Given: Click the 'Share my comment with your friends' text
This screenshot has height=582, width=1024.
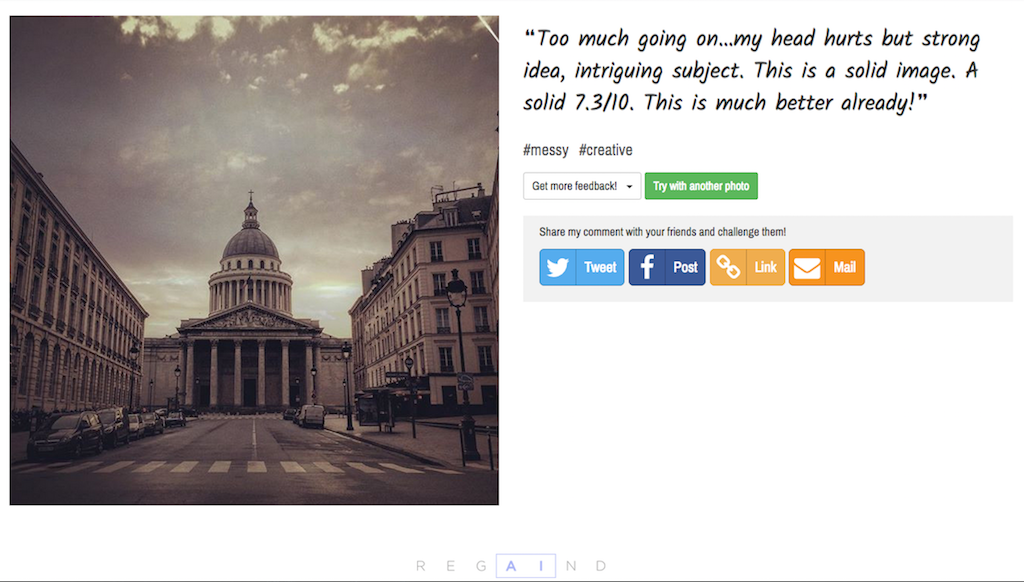Looking at the screenshot, I should pos(662,232).
